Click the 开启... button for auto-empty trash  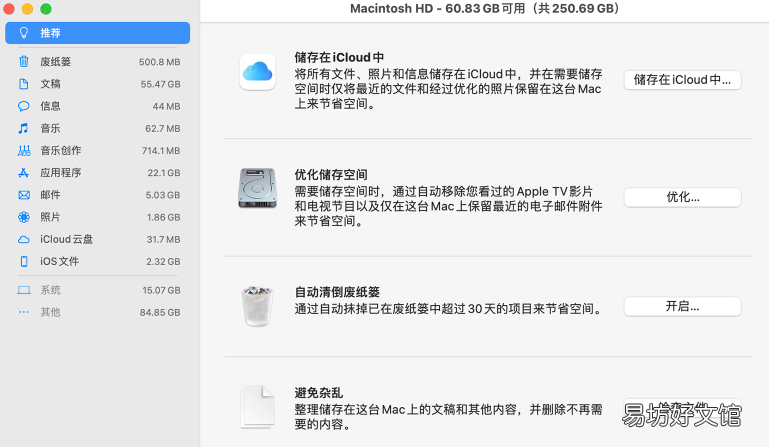(682, 307)
